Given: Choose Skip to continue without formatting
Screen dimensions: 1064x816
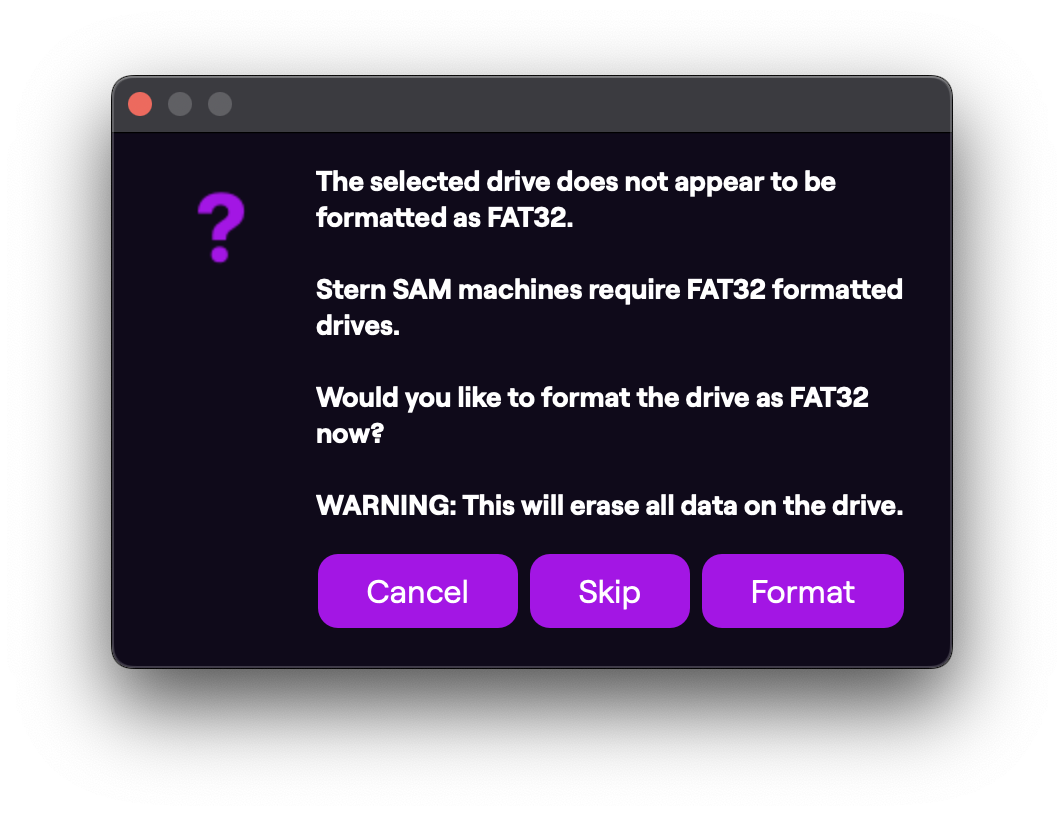Looking at the screenshot, I should 609,590.
